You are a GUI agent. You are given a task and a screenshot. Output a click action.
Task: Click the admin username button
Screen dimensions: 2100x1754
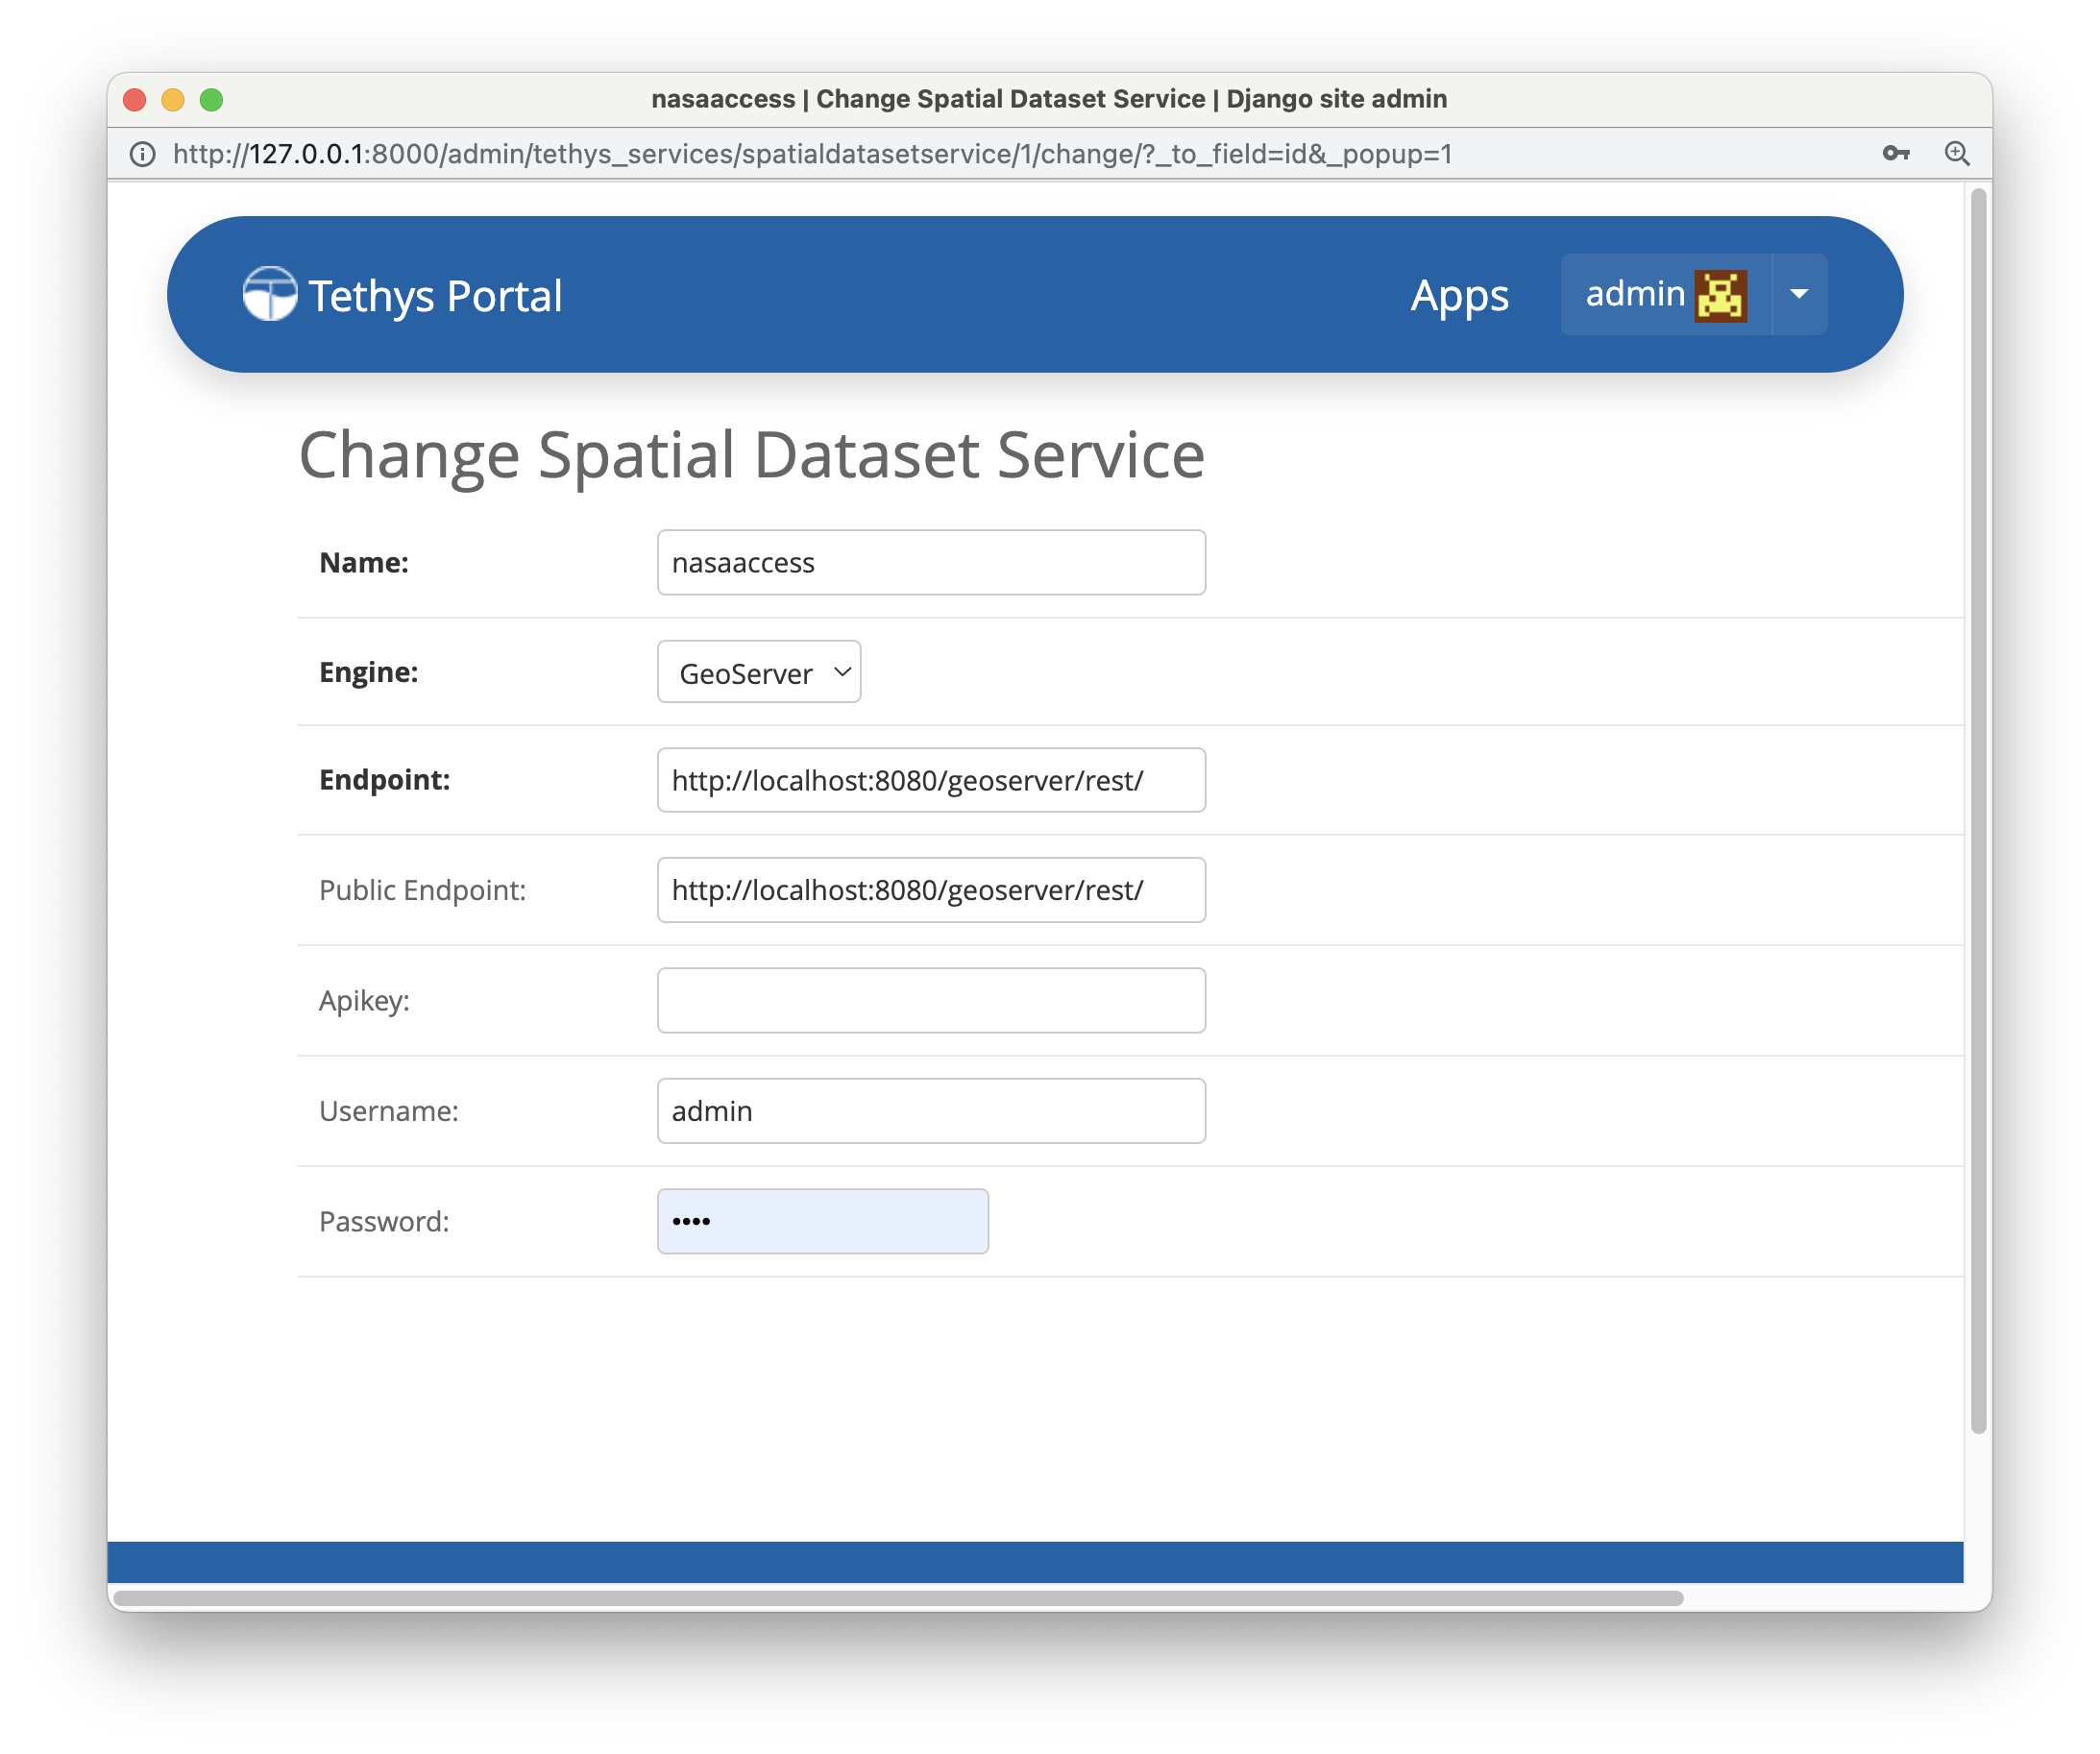click(1666, 294)
